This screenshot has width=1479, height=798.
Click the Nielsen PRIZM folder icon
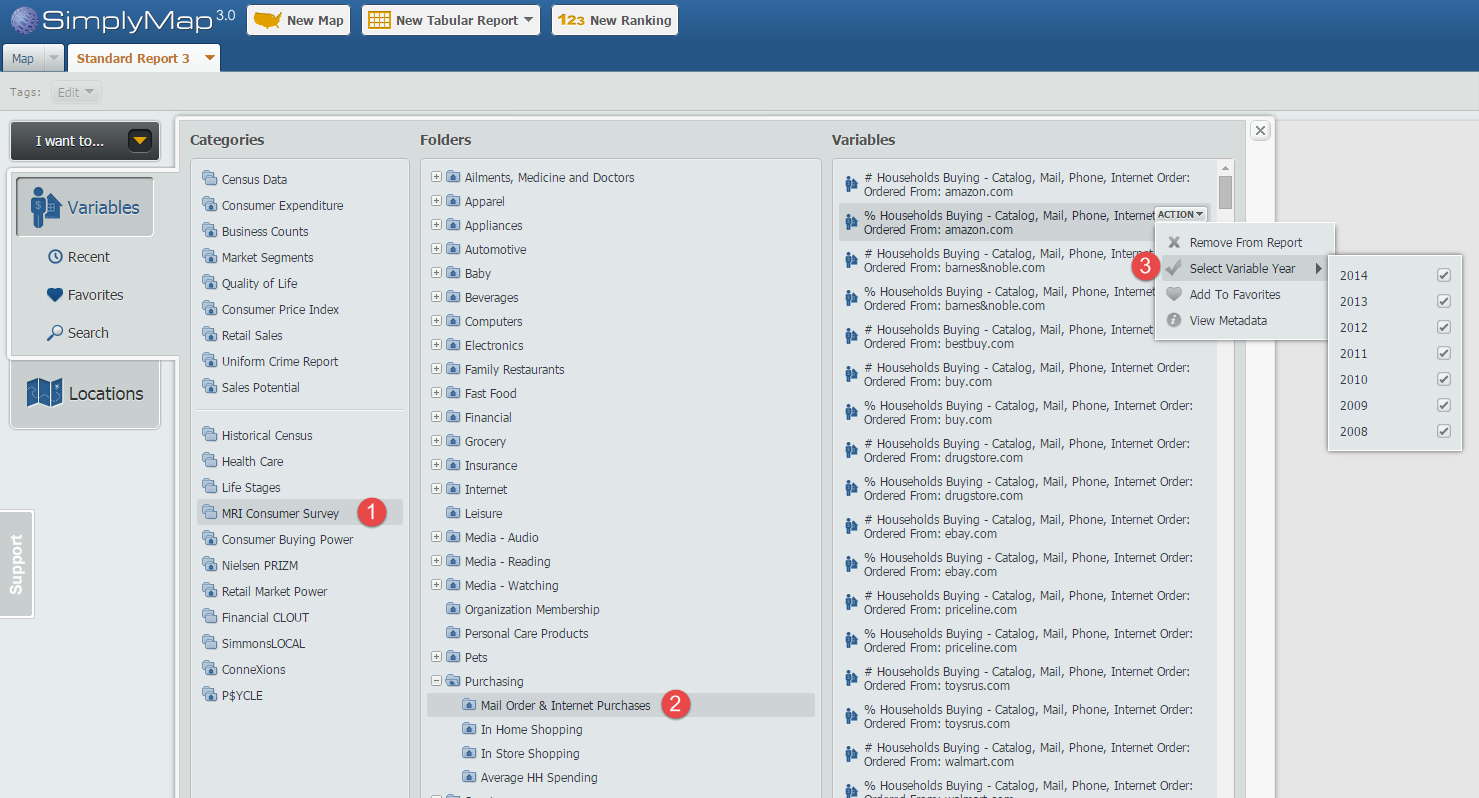click(x=209, y=564)
